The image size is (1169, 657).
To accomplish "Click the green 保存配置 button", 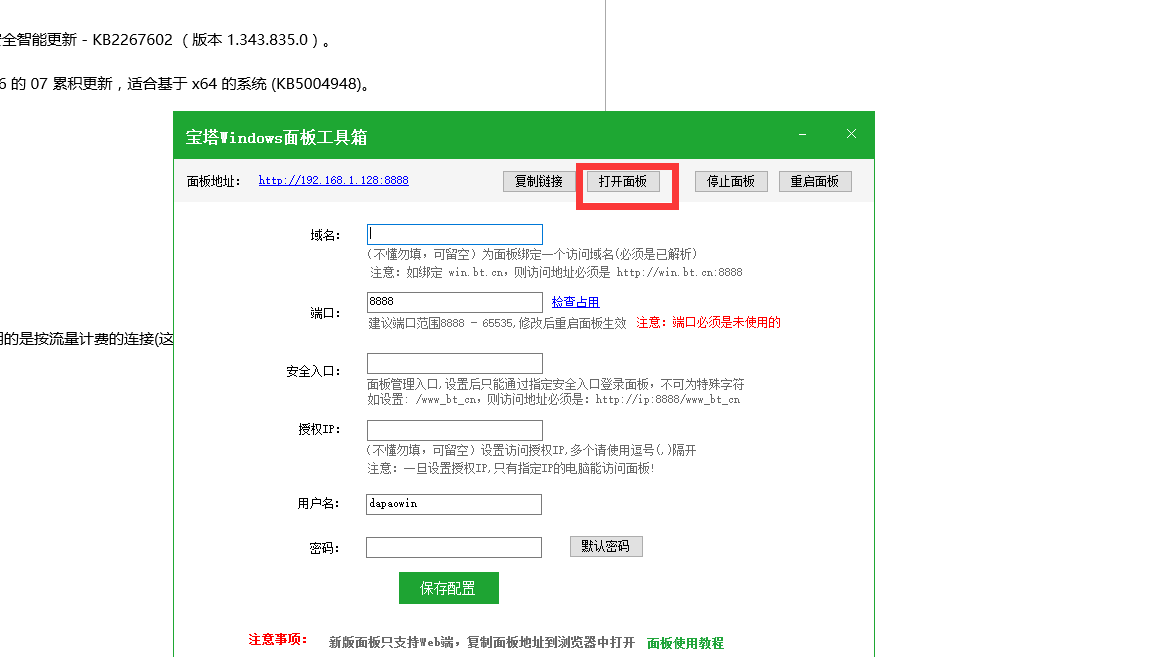I will click(449, 588).
